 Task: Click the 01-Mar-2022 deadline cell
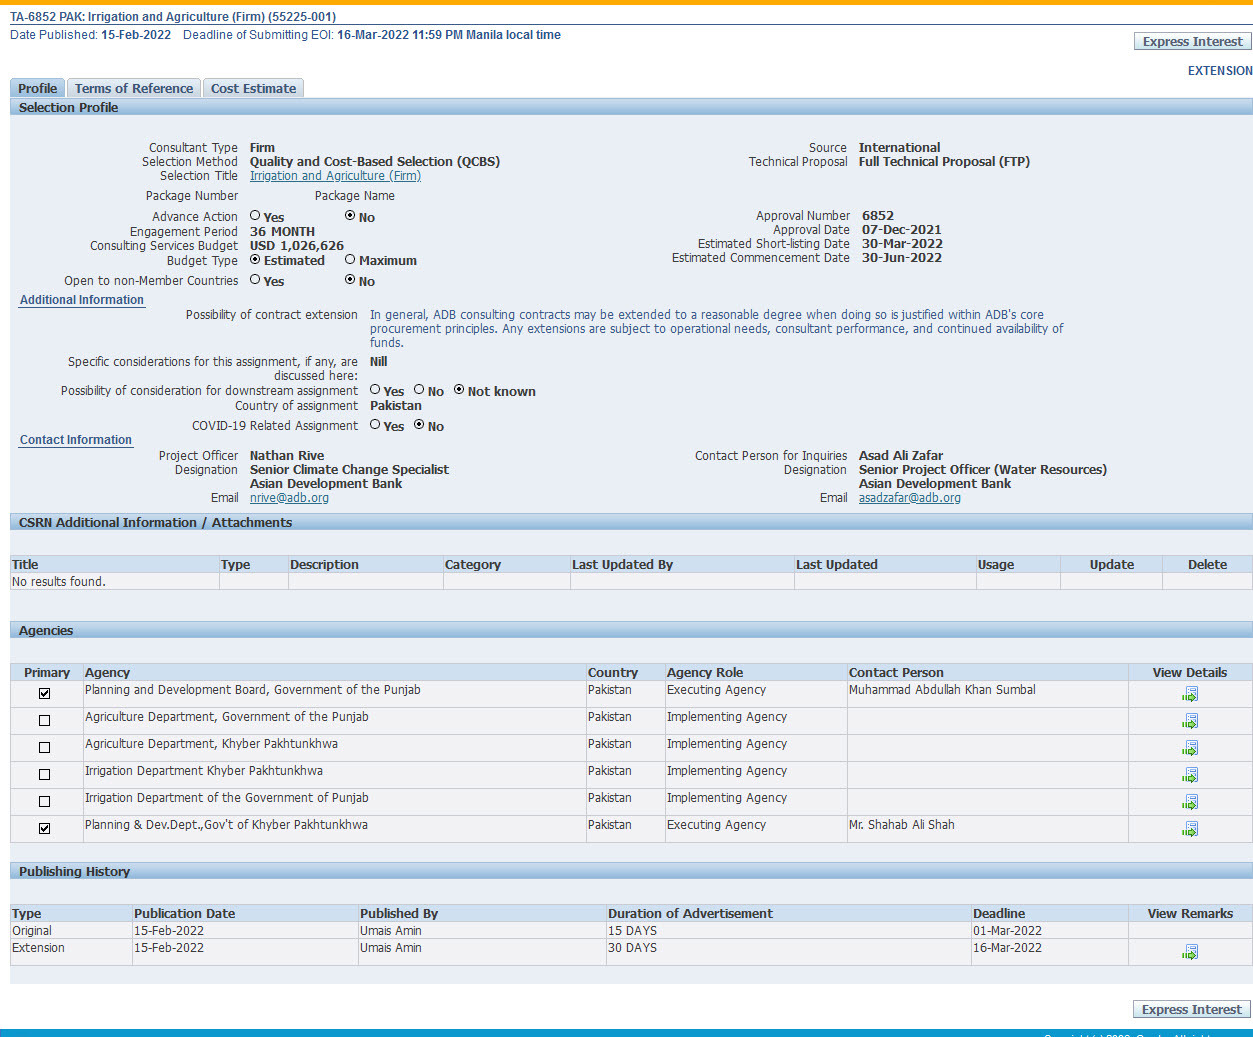(x=1007, y=931)
